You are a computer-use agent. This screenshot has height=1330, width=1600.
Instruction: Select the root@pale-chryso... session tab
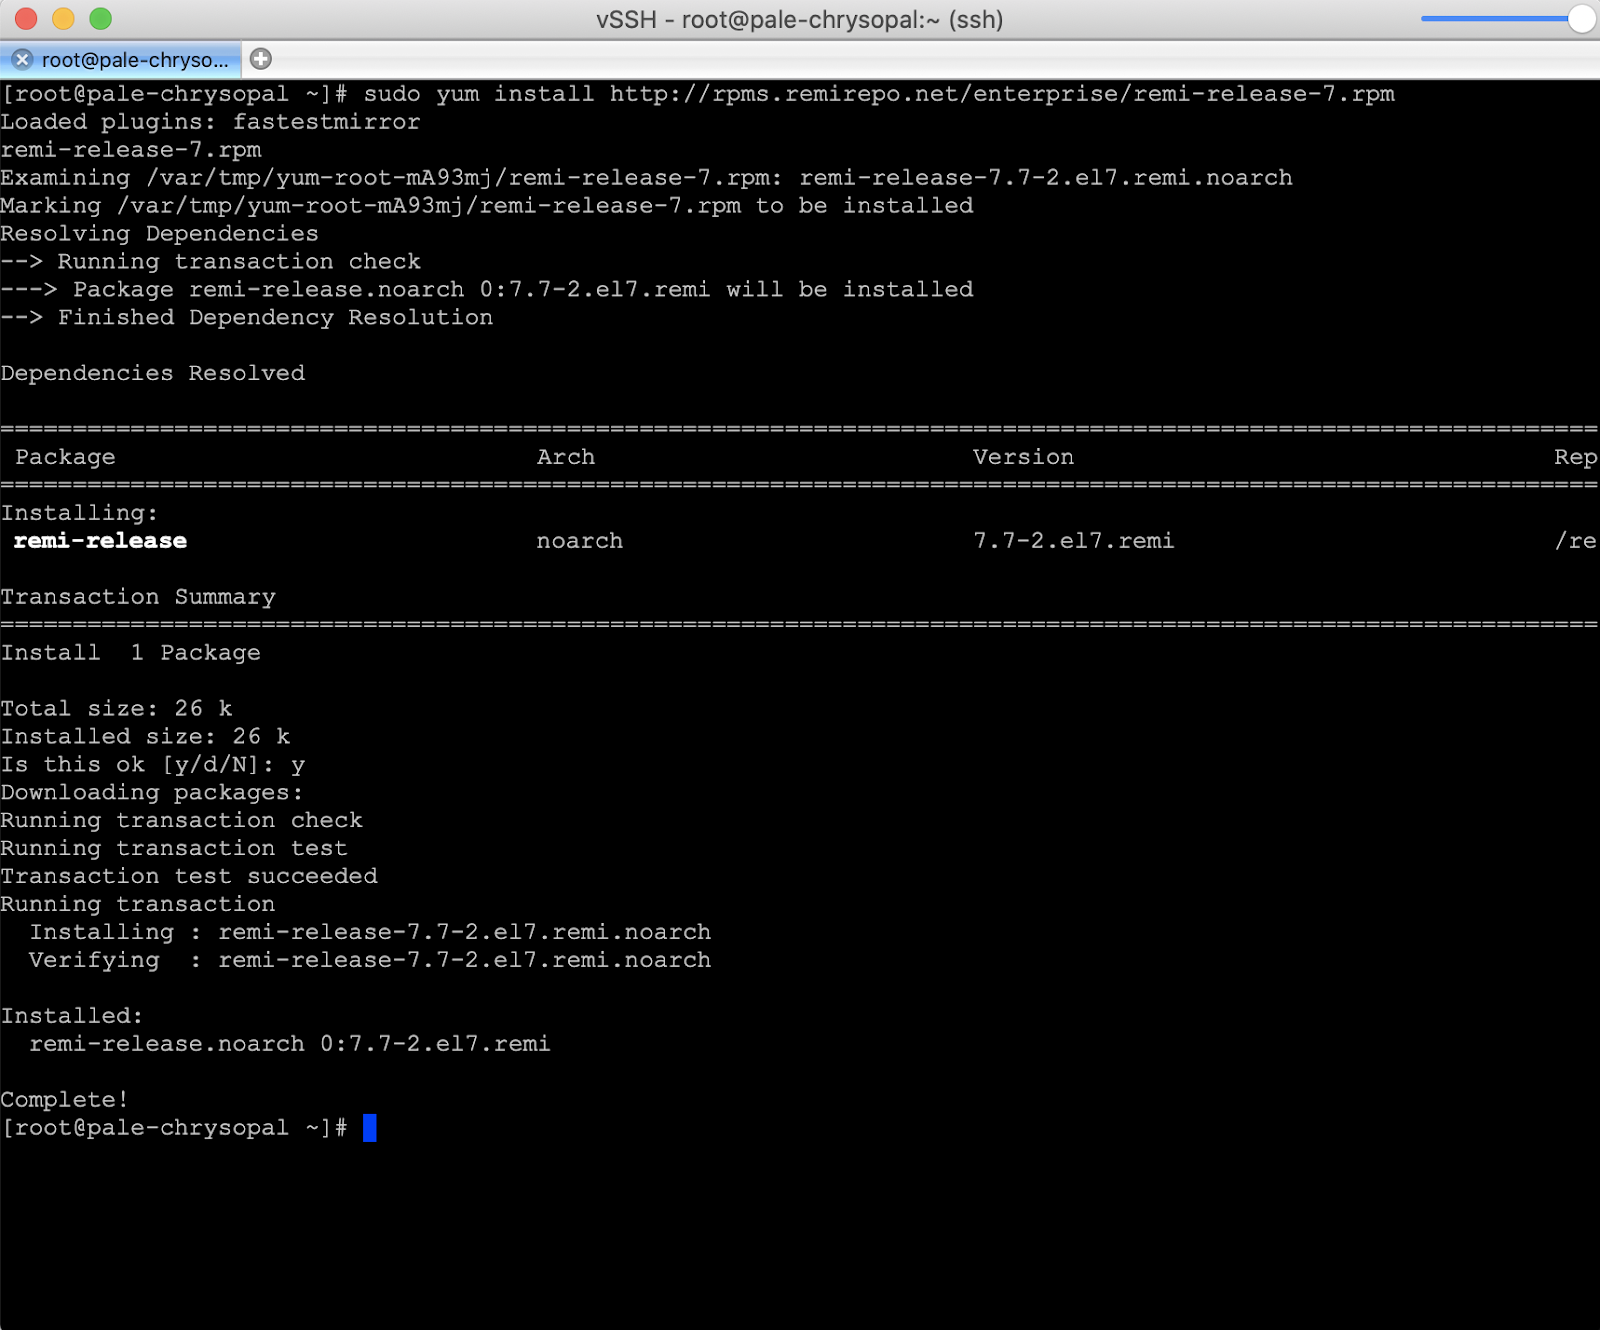[x=121, y=60]
